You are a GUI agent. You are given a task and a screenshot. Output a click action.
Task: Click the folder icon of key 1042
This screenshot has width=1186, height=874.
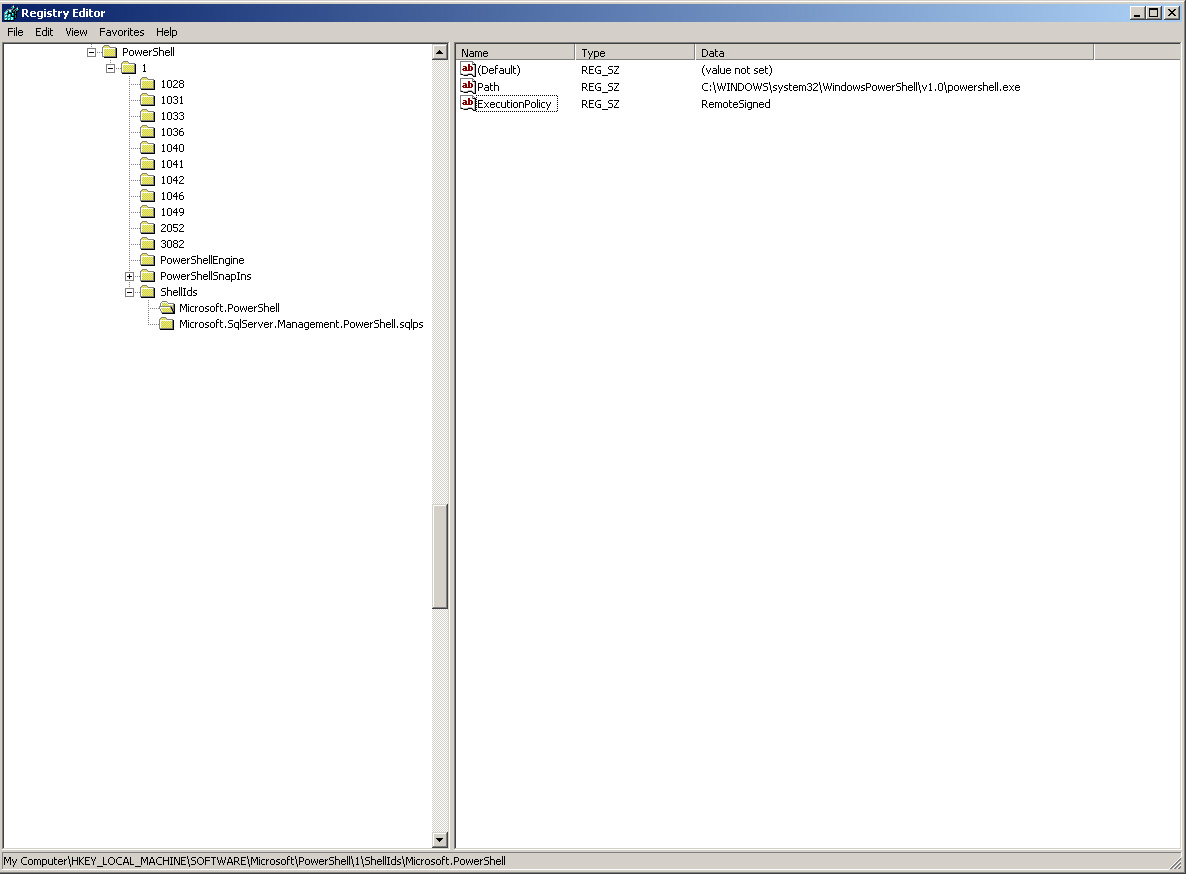147,180
